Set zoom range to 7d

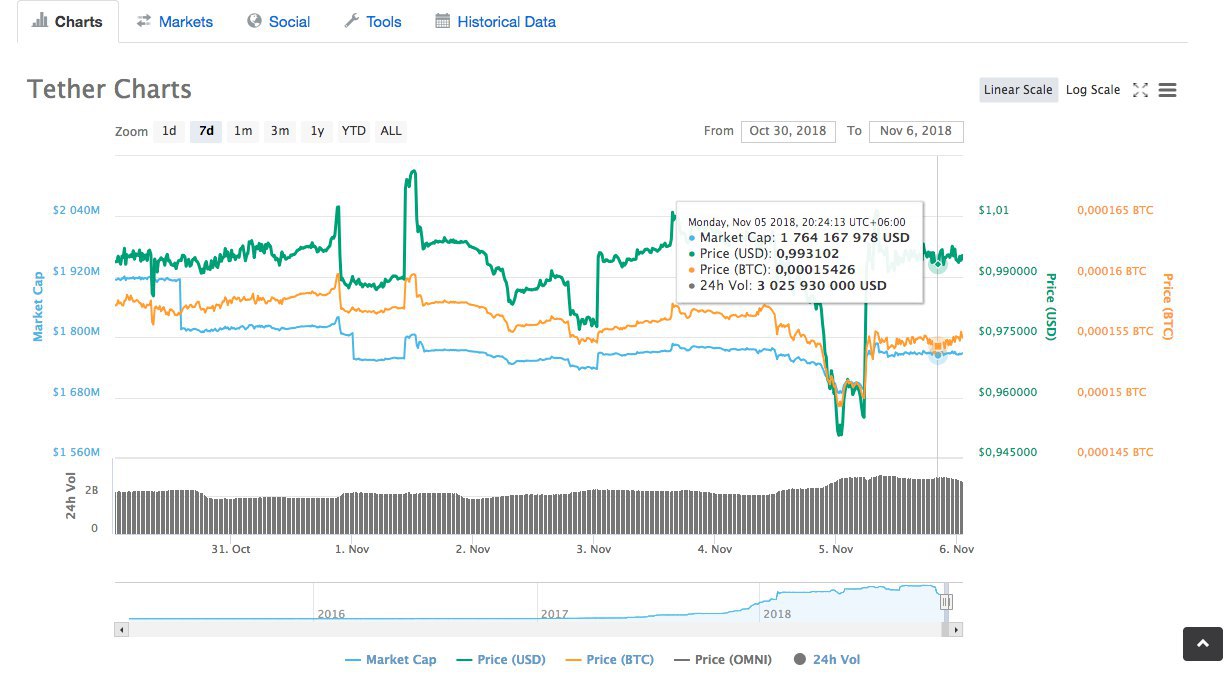206,131
